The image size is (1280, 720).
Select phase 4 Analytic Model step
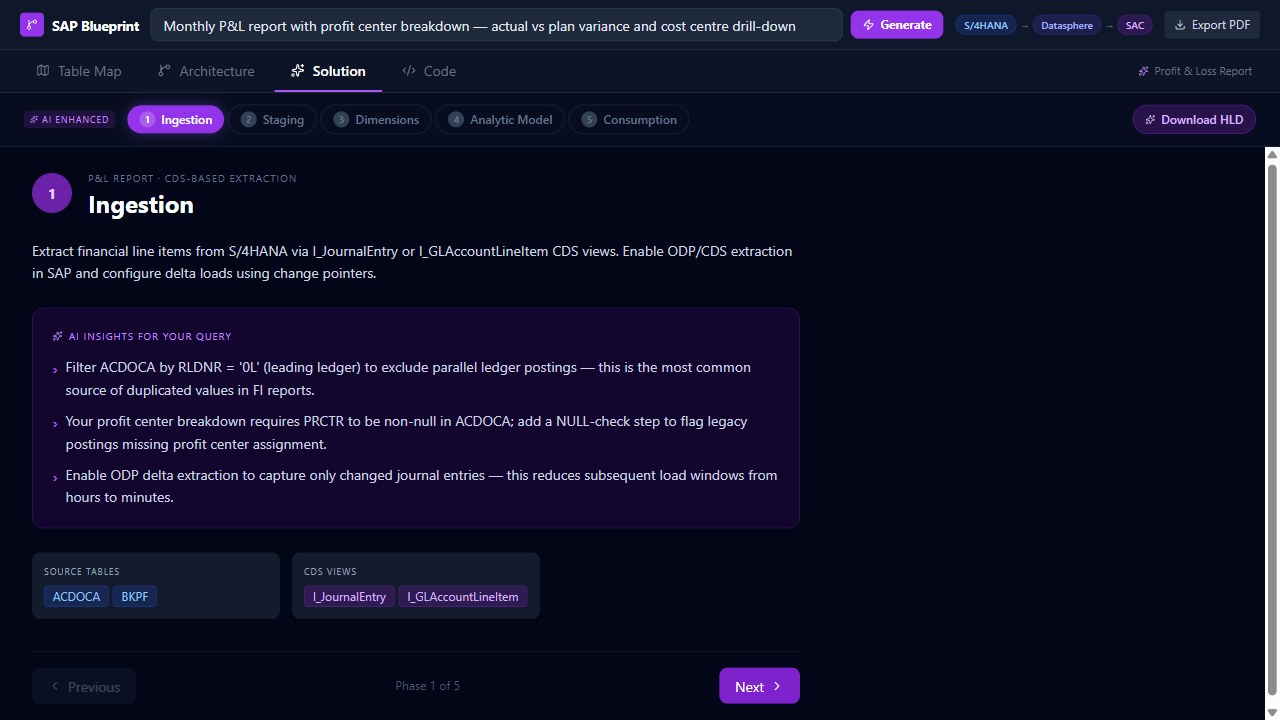click(x=500, y=120)
